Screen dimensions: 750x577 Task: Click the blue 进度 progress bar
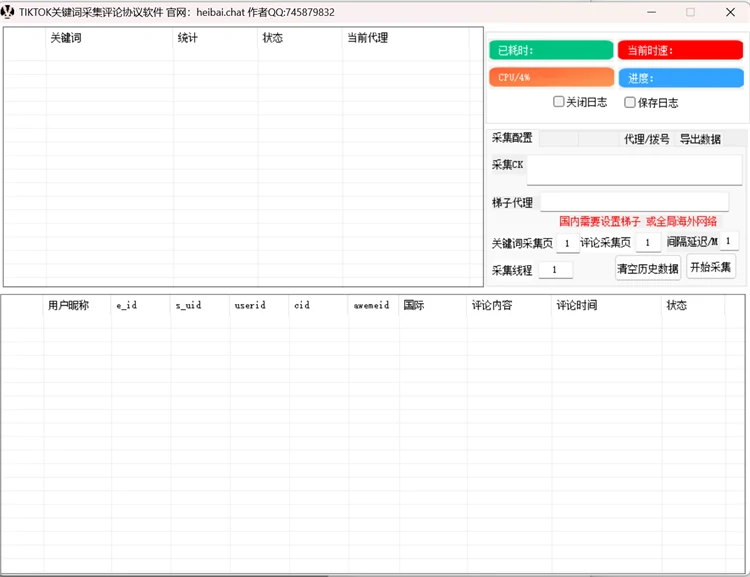point(681,78)
